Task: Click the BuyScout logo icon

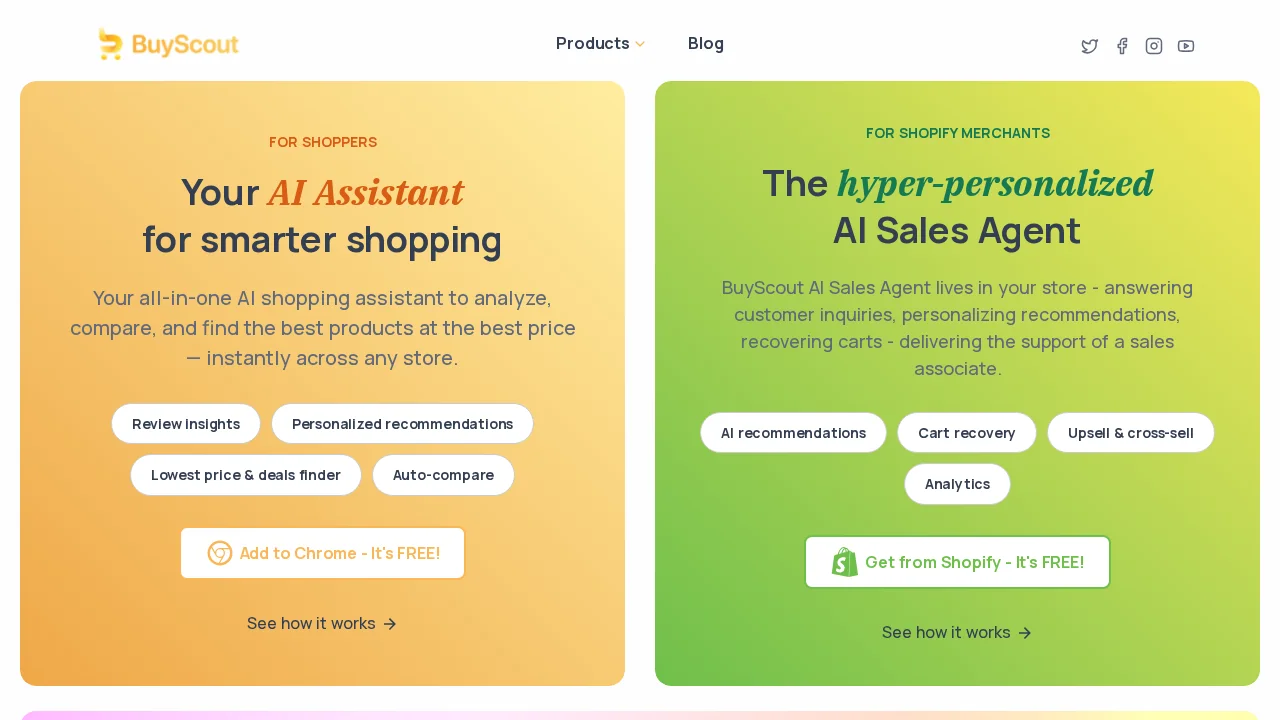Action: click(x=111, y=44)
